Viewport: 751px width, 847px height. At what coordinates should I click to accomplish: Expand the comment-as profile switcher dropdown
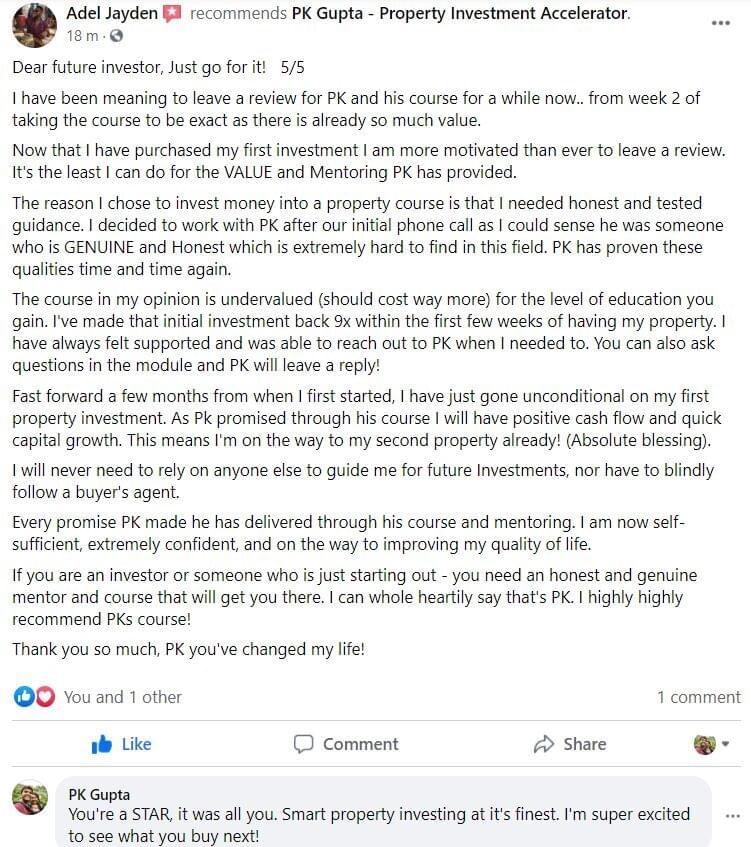pos(711,744)
